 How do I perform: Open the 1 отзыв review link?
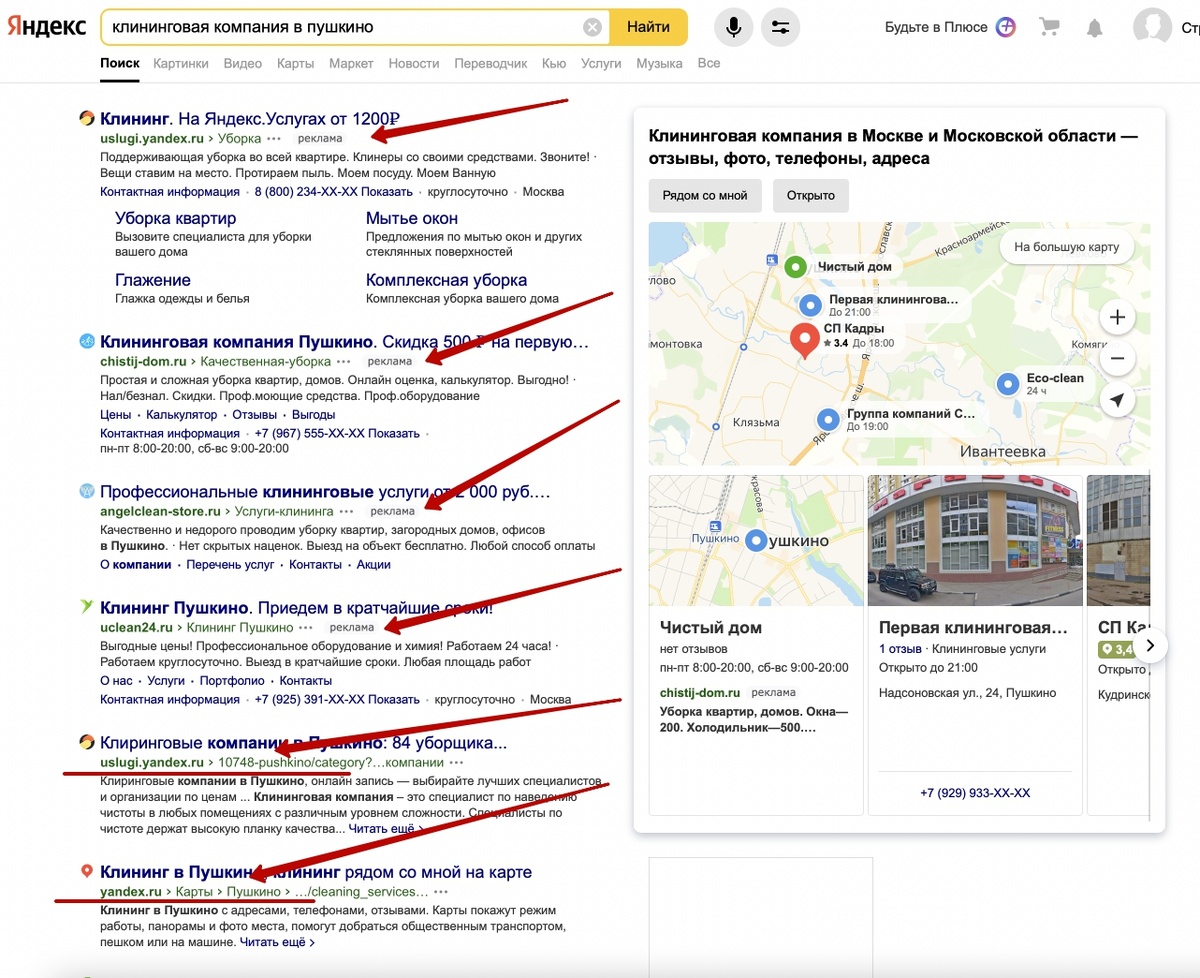pyautogui.click(x=900, y=649)
